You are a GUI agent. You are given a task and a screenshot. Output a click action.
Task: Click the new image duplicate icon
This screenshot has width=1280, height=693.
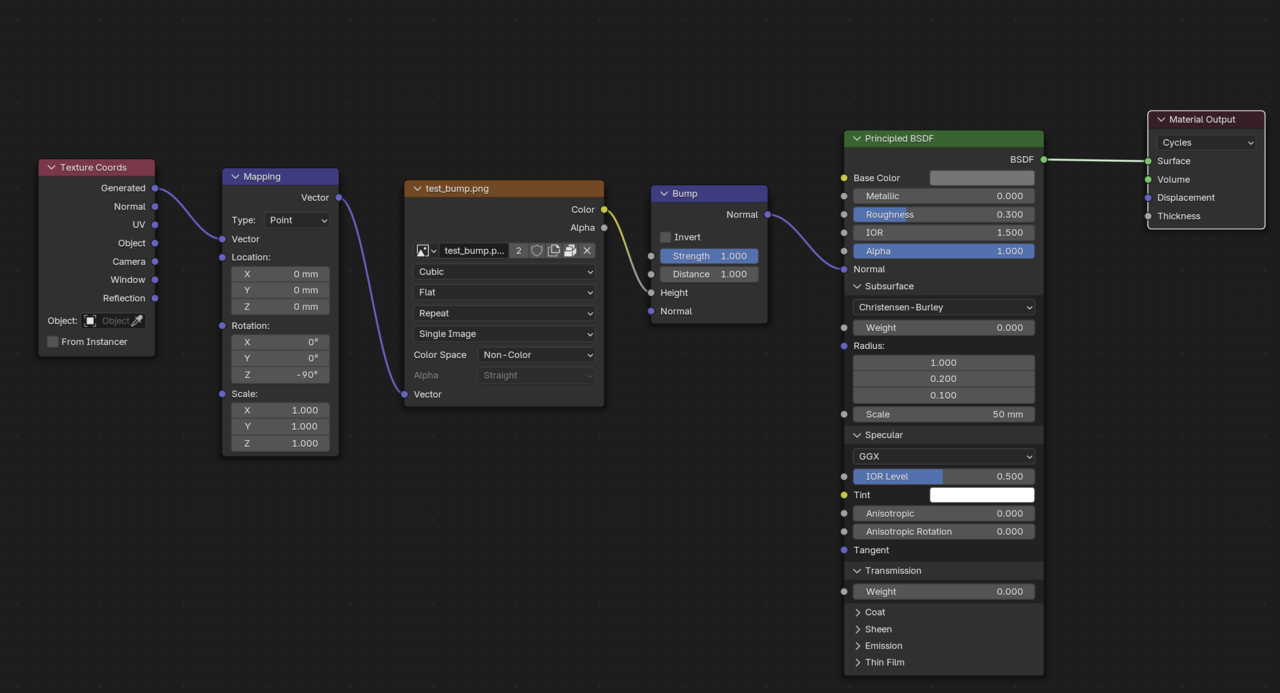pos(553,251)
